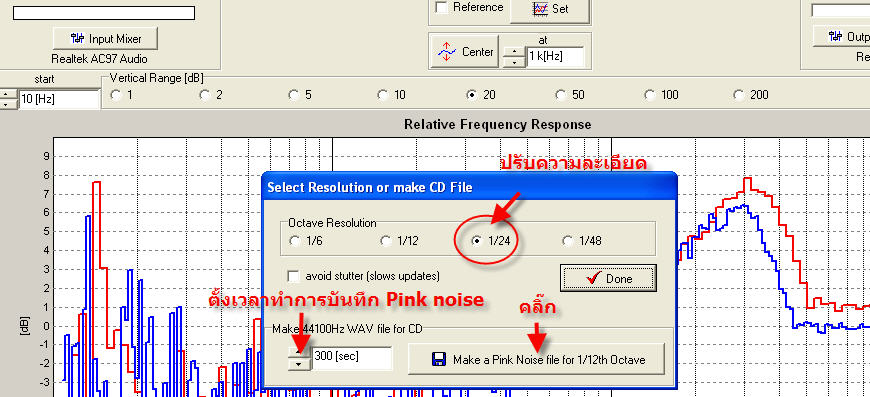Decrease the start frequency stepper
Screen dimensions: 870x397
(x=6, y=105)
